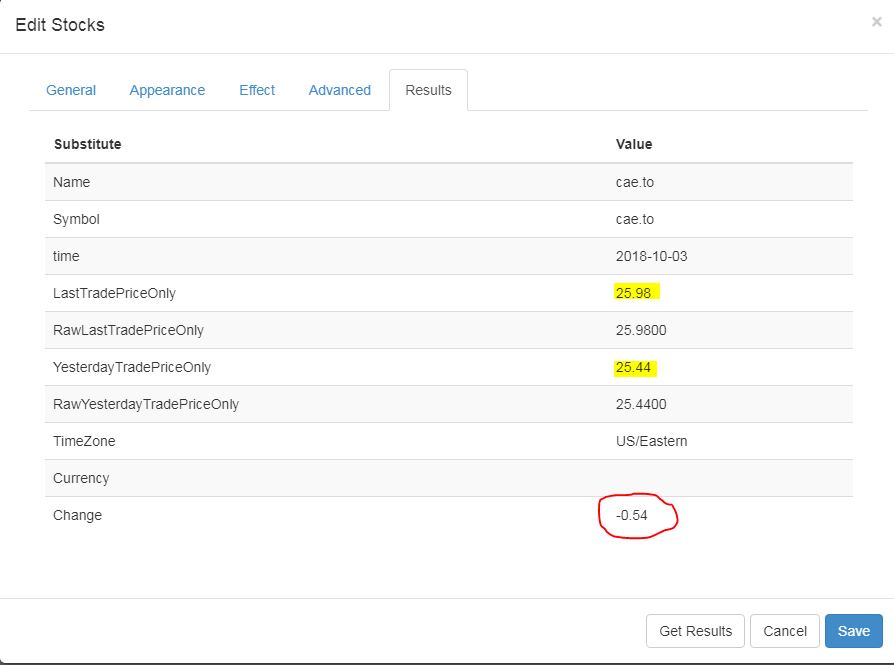Open the Appearance tab
This screenshot has height=665, width=894.
(x=167, y=90)
